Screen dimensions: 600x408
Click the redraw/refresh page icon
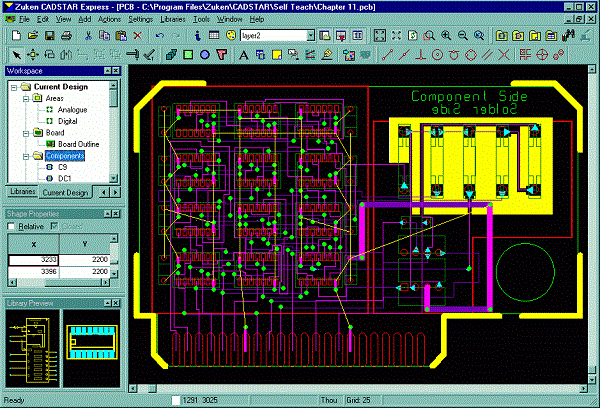point(412,36)
